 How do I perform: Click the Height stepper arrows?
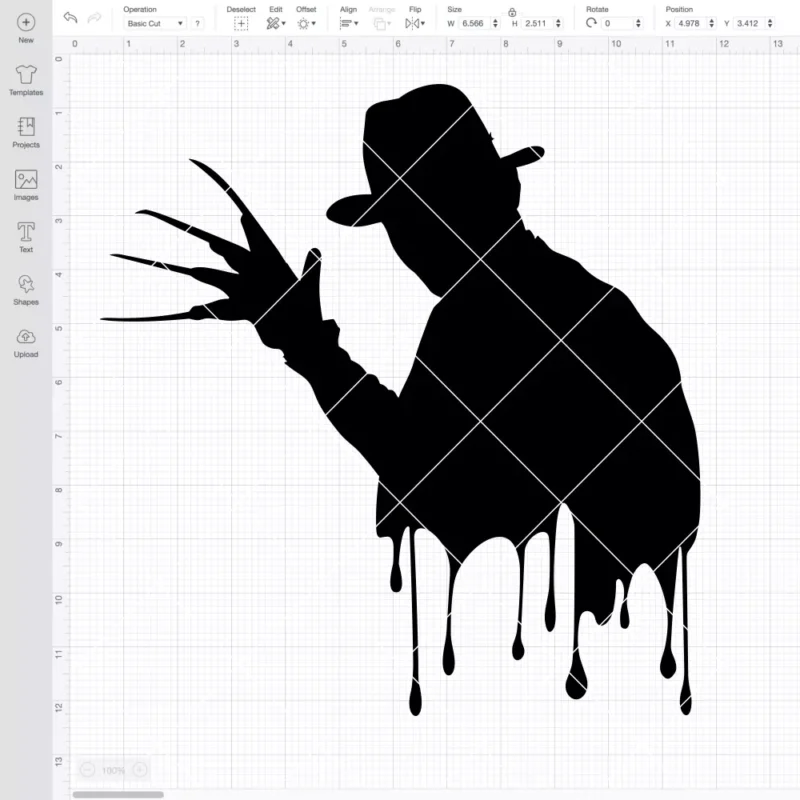(558, 23)
